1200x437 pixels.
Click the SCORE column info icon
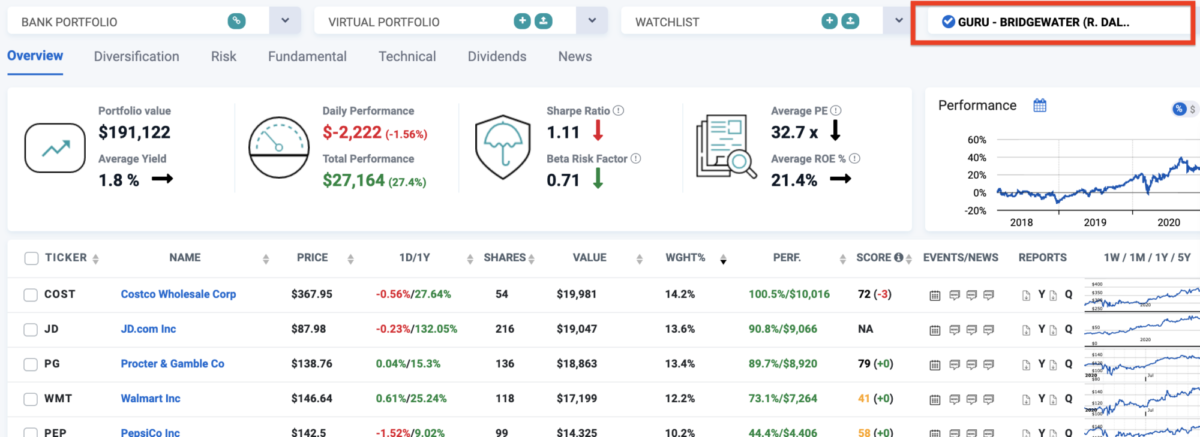point(899,258)
